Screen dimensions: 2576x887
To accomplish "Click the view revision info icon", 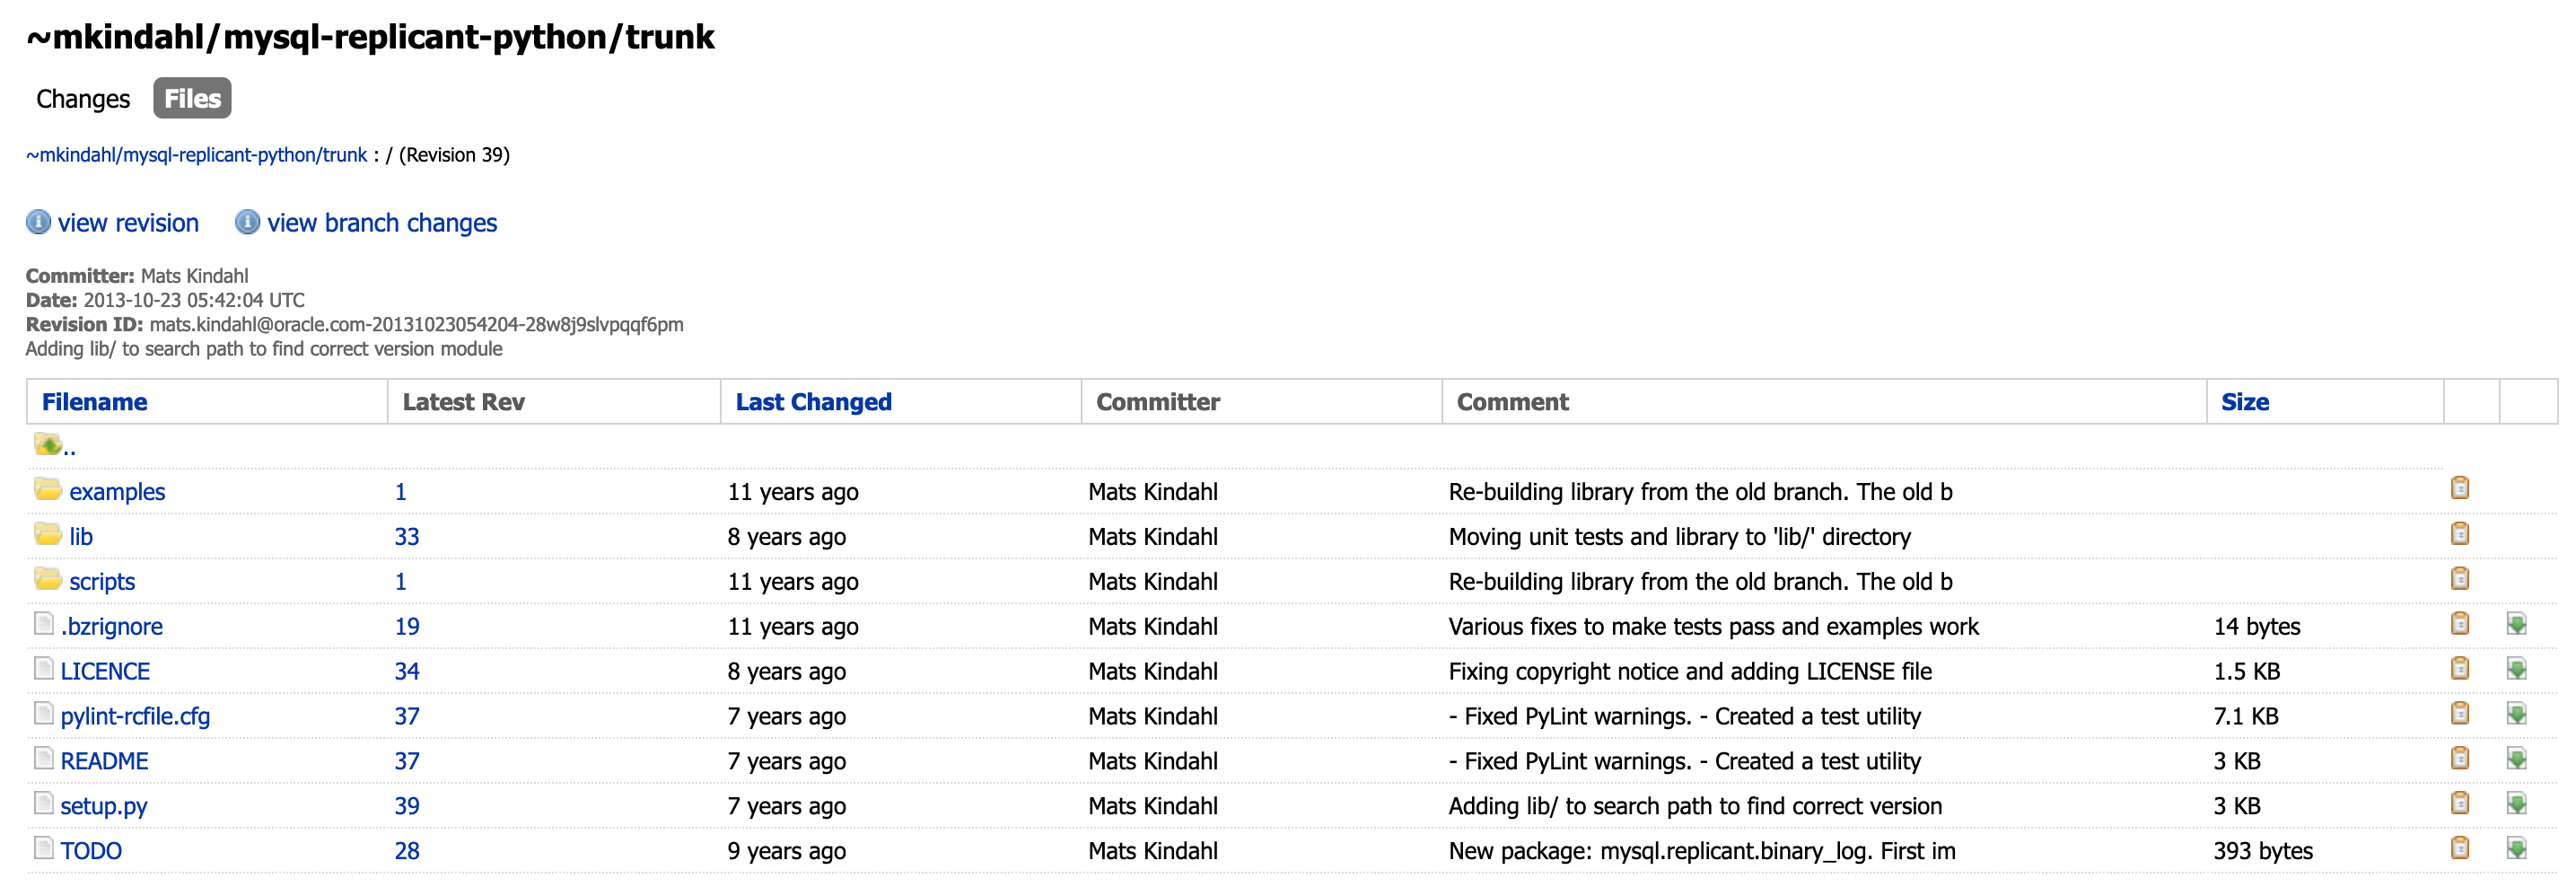I will [x=38, y=222].
